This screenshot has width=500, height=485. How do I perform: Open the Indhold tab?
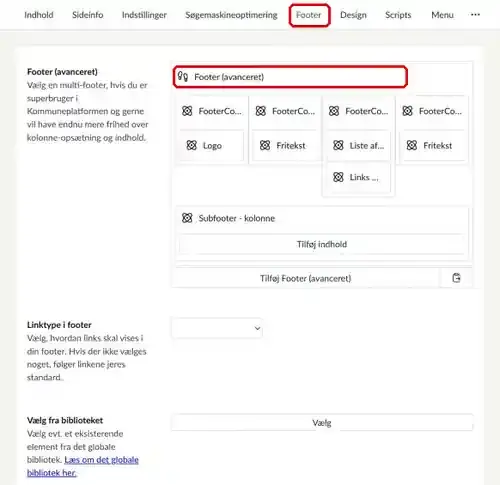(39, 15)
